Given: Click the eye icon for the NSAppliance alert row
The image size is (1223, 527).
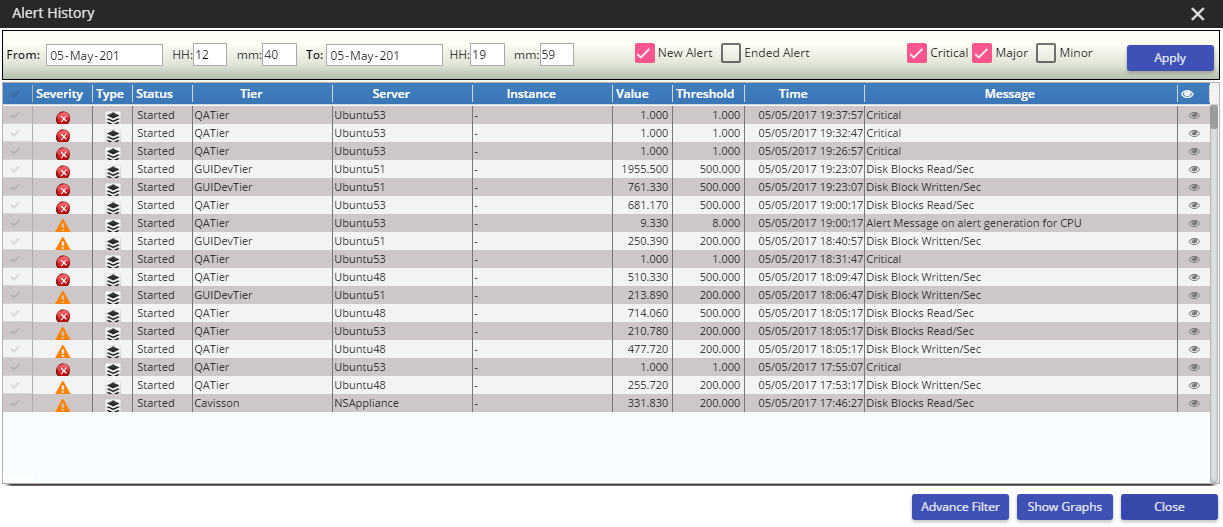Looking at the screenshot, I should (x=1193, y=404).
